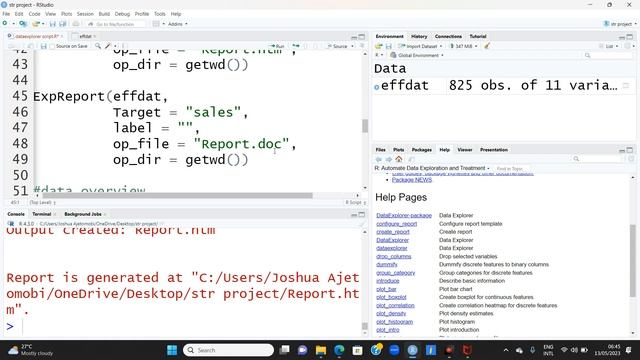
Task: Open the Global Environment dropdown
Action: [x=417, y=55]
